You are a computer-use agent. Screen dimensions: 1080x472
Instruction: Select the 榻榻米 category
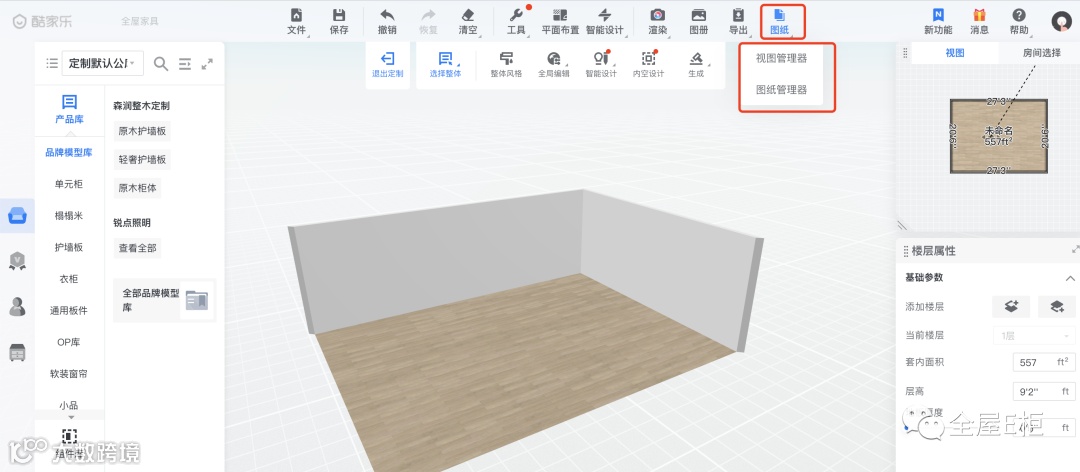(69, 216)
